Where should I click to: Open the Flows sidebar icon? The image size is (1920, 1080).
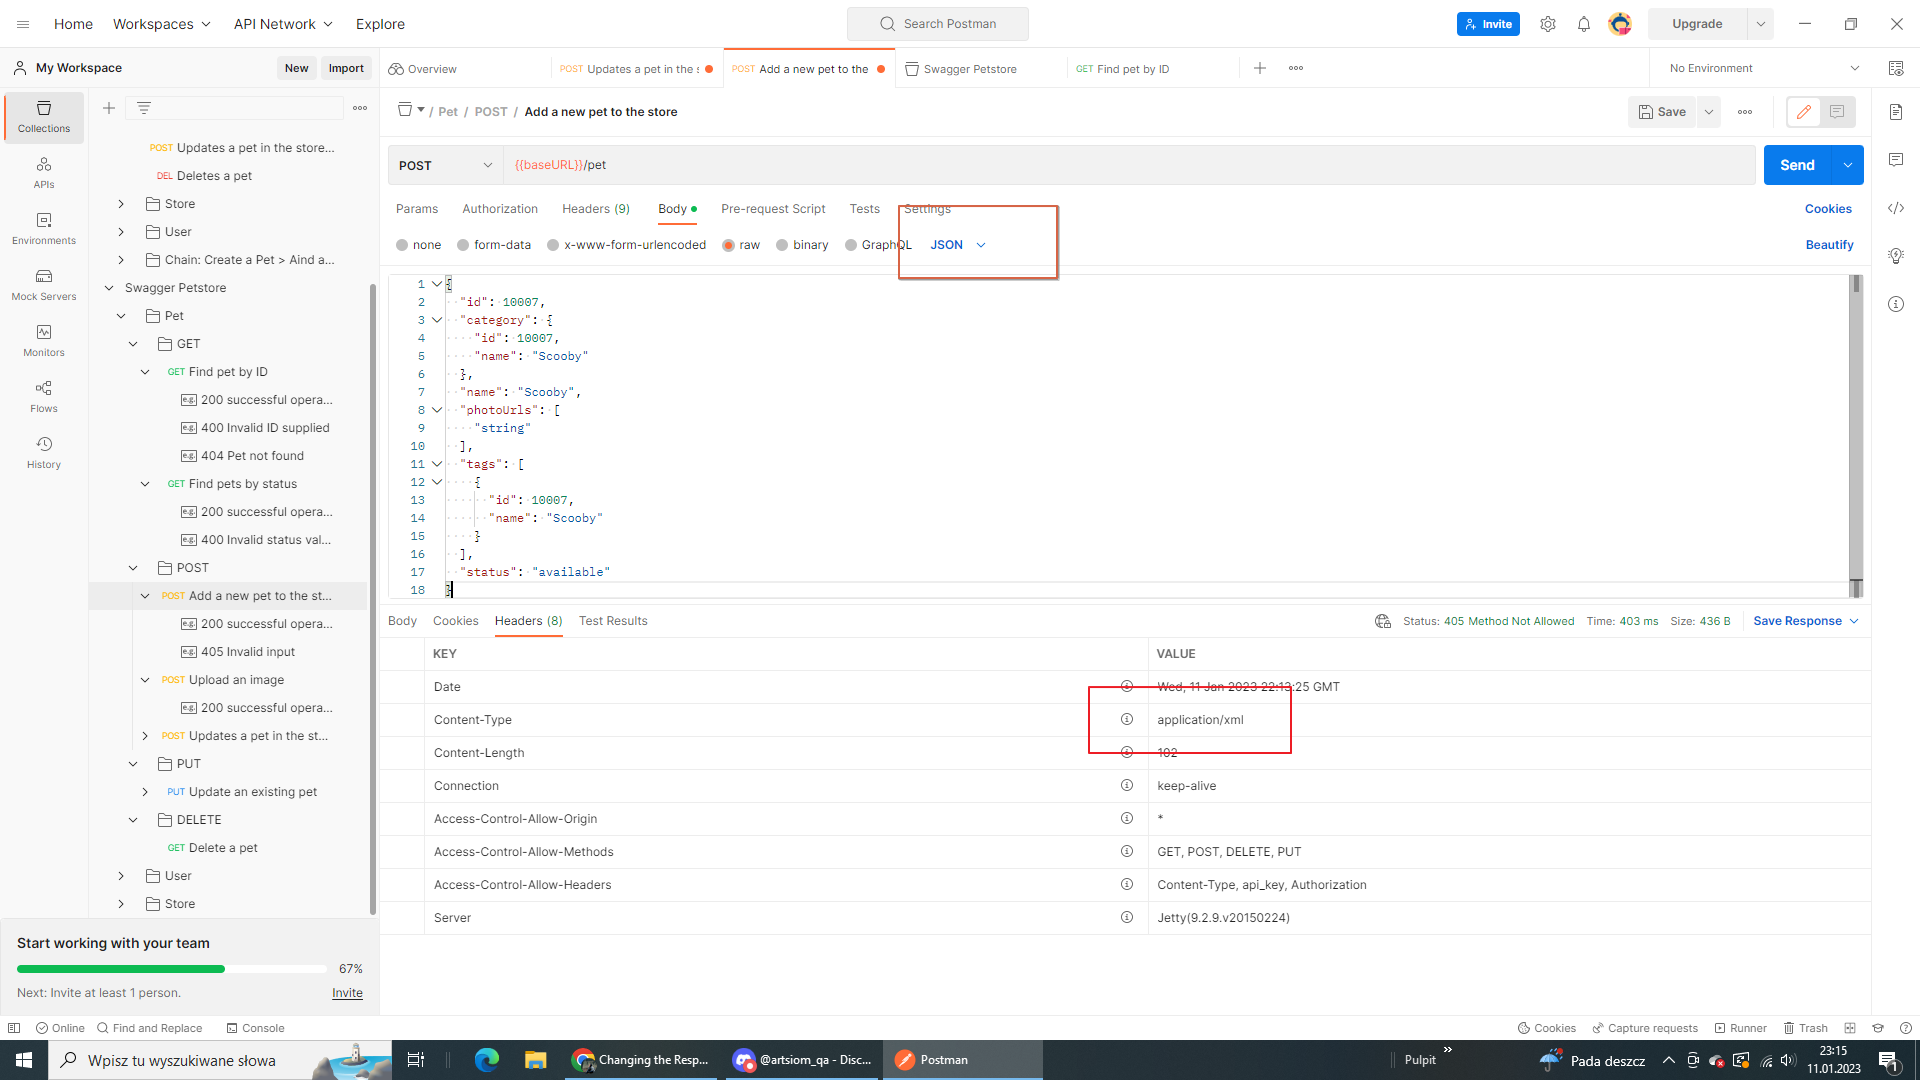[43, 395]
